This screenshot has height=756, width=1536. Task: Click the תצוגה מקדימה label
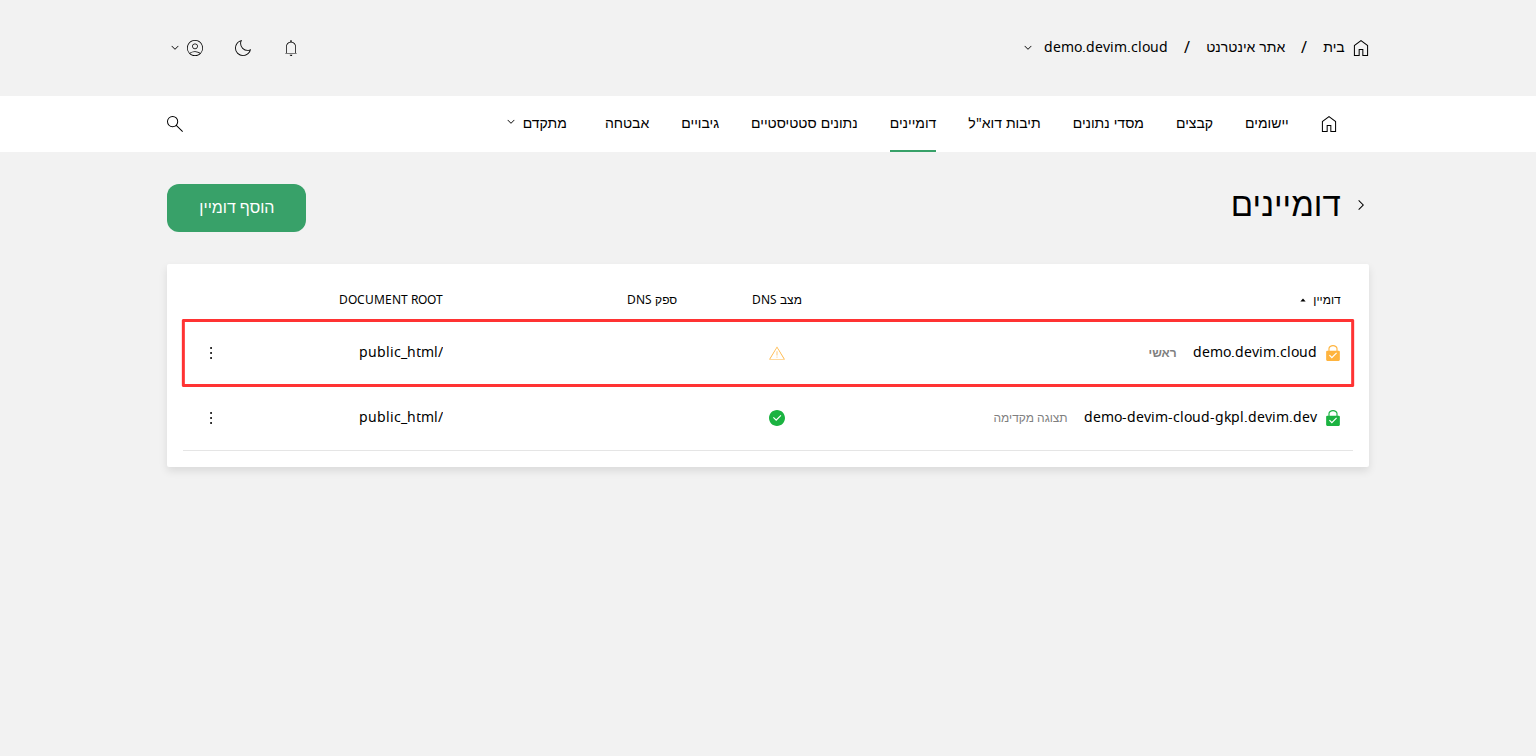(1031, 418)
